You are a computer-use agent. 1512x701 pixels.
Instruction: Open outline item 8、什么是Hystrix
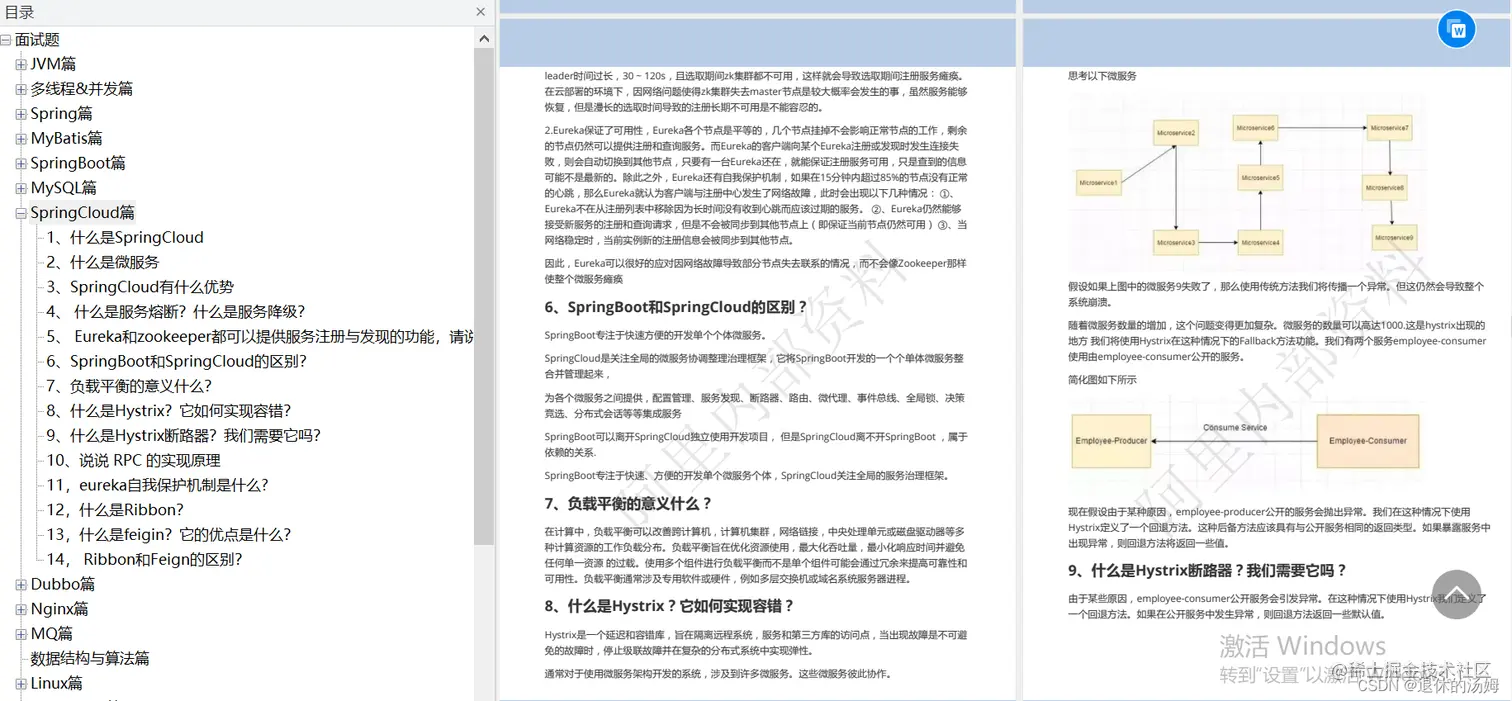pyautogui.click(x=169, y=411)
